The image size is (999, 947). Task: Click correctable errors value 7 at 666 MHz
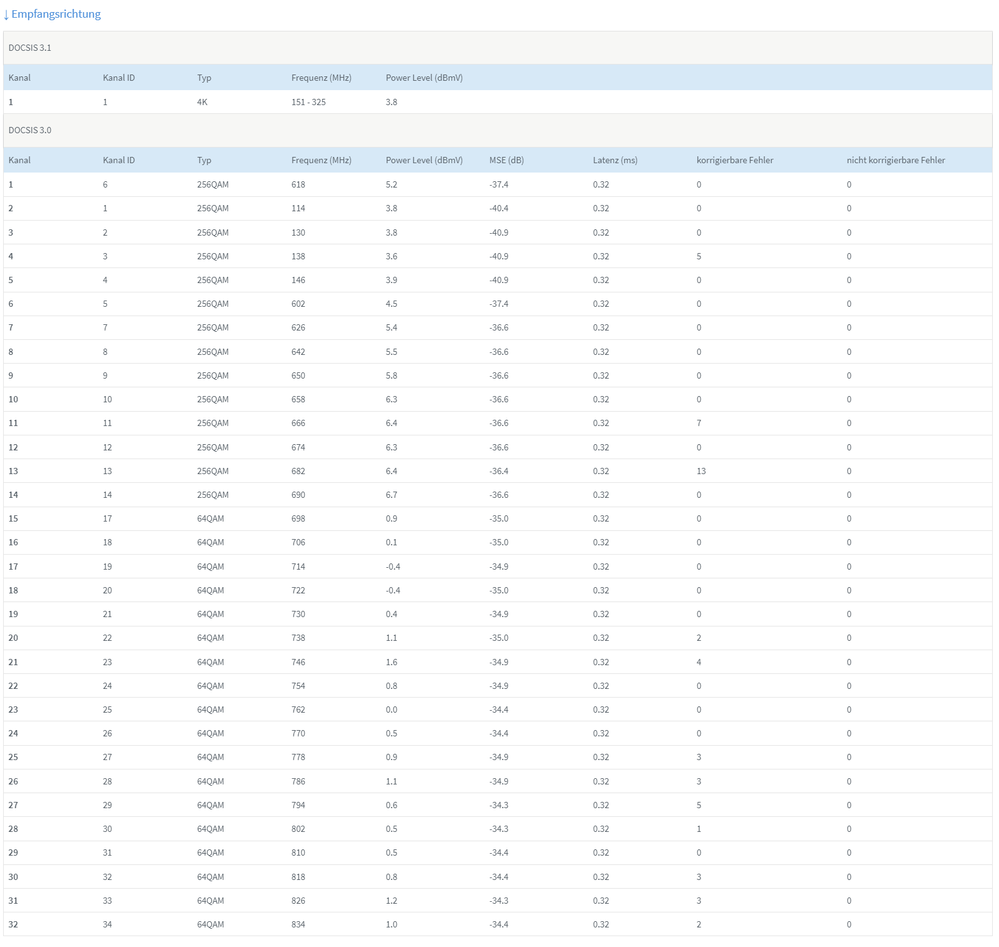pos(699,423)
